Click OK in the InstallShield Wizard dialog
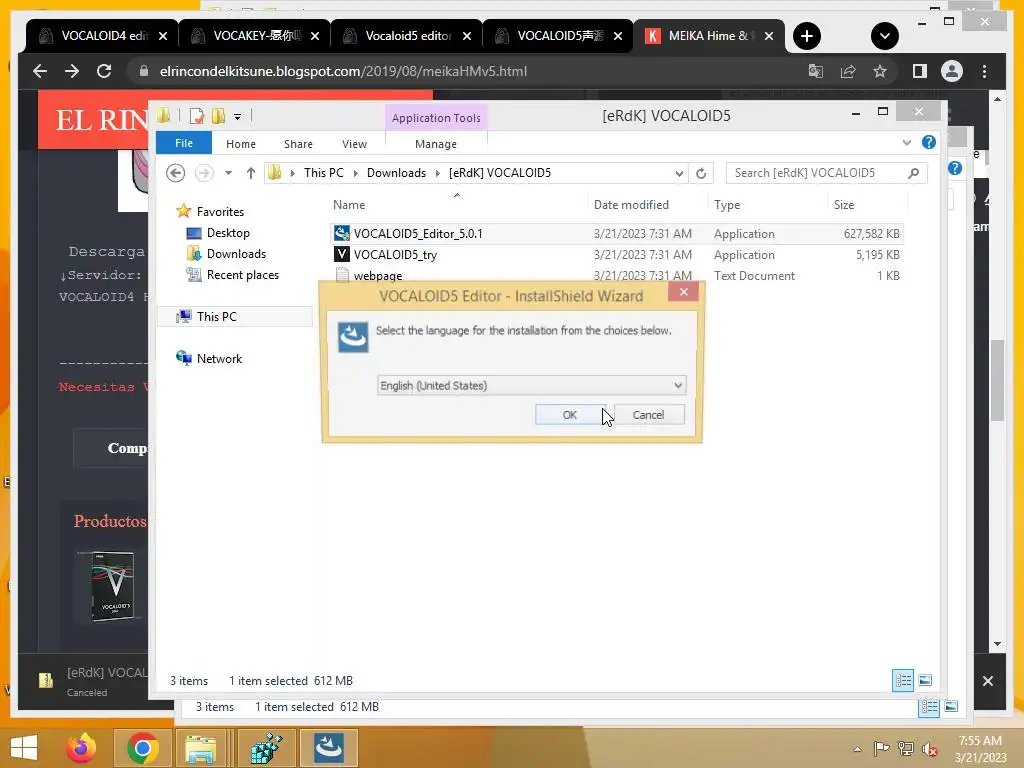The width and height of the screenshot is (1024, 768). [x=570, y=415]
